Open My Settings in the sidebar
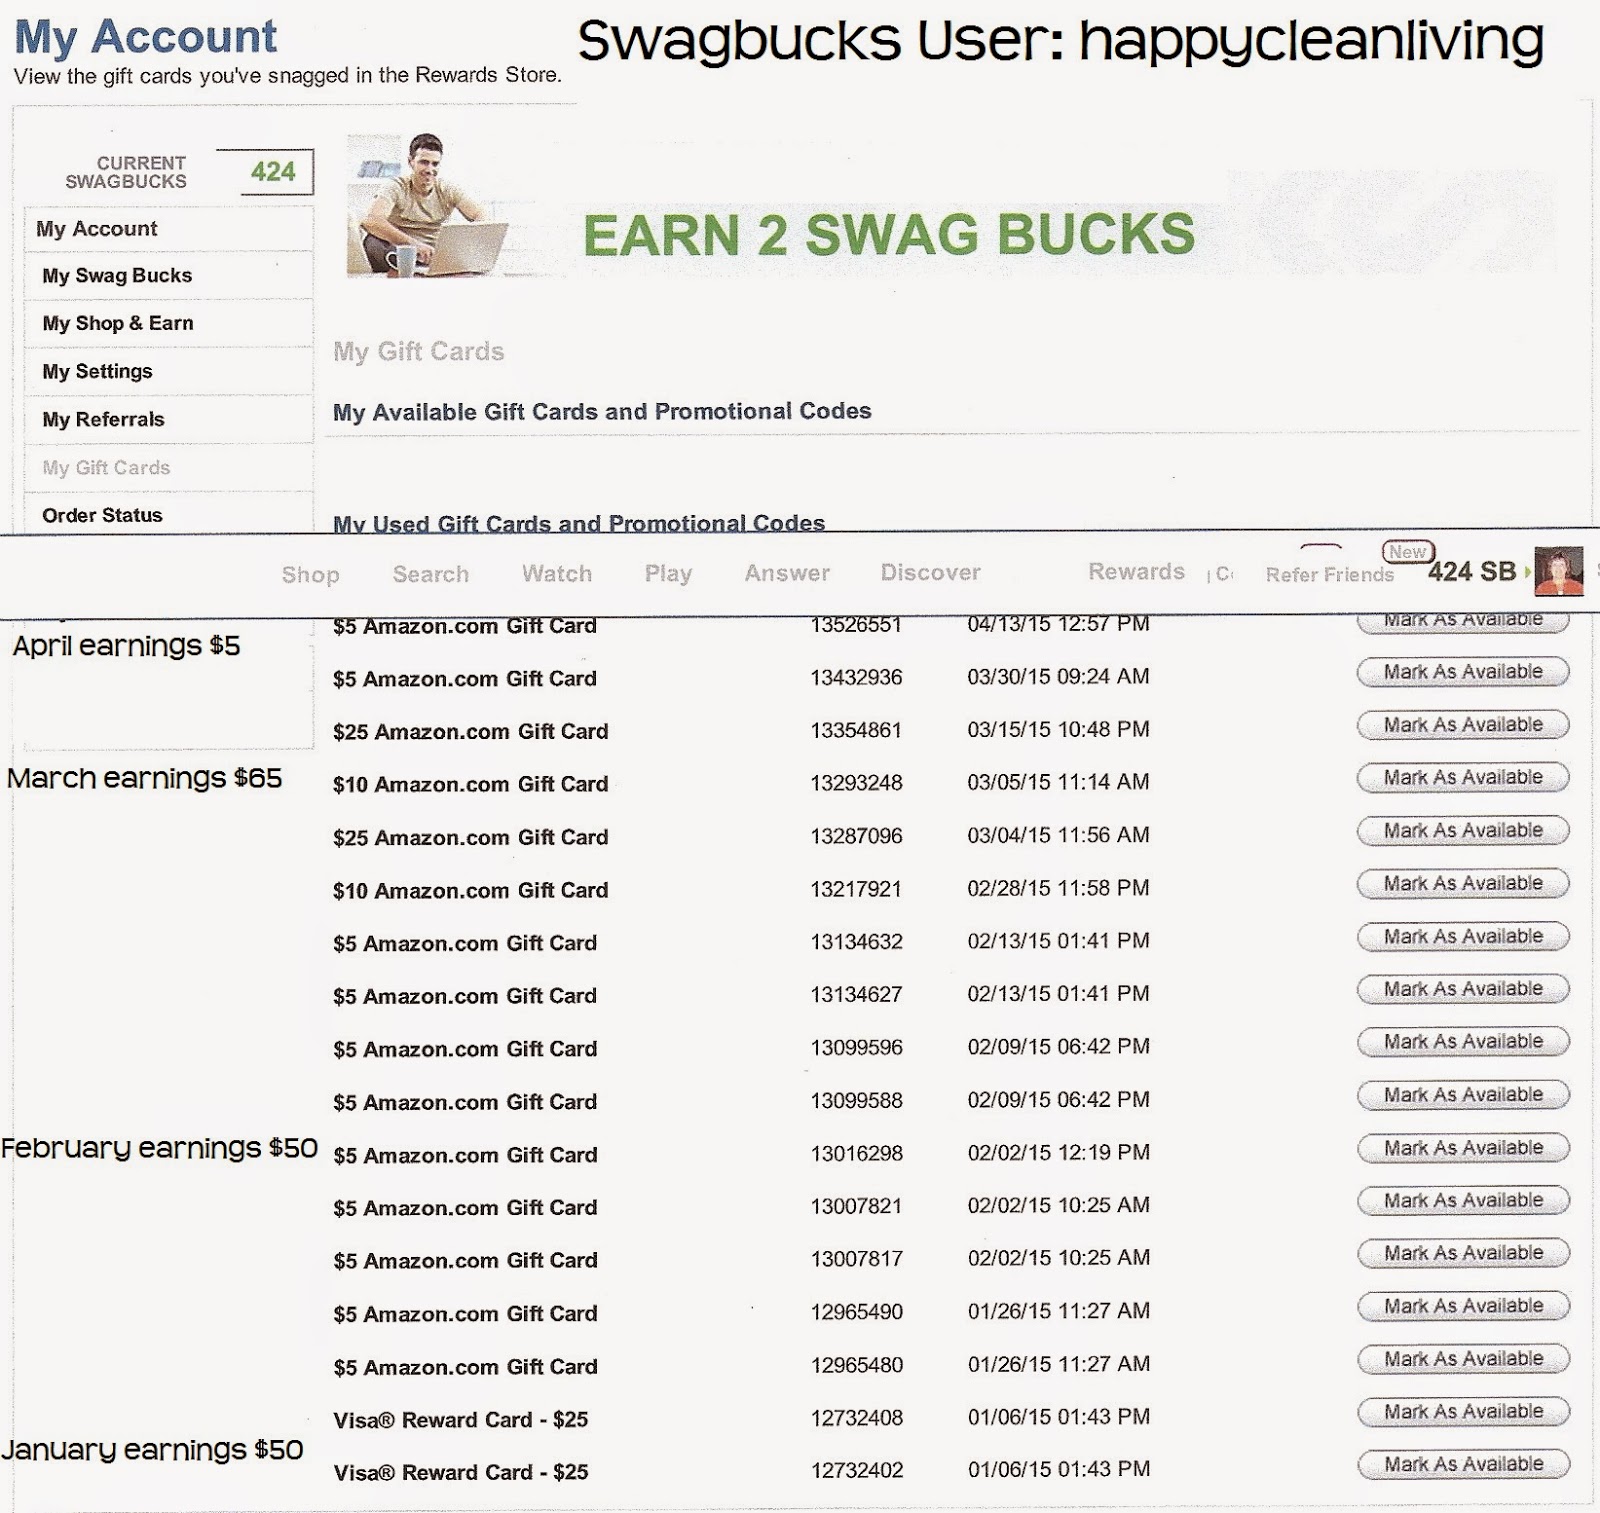 (97, 372)
